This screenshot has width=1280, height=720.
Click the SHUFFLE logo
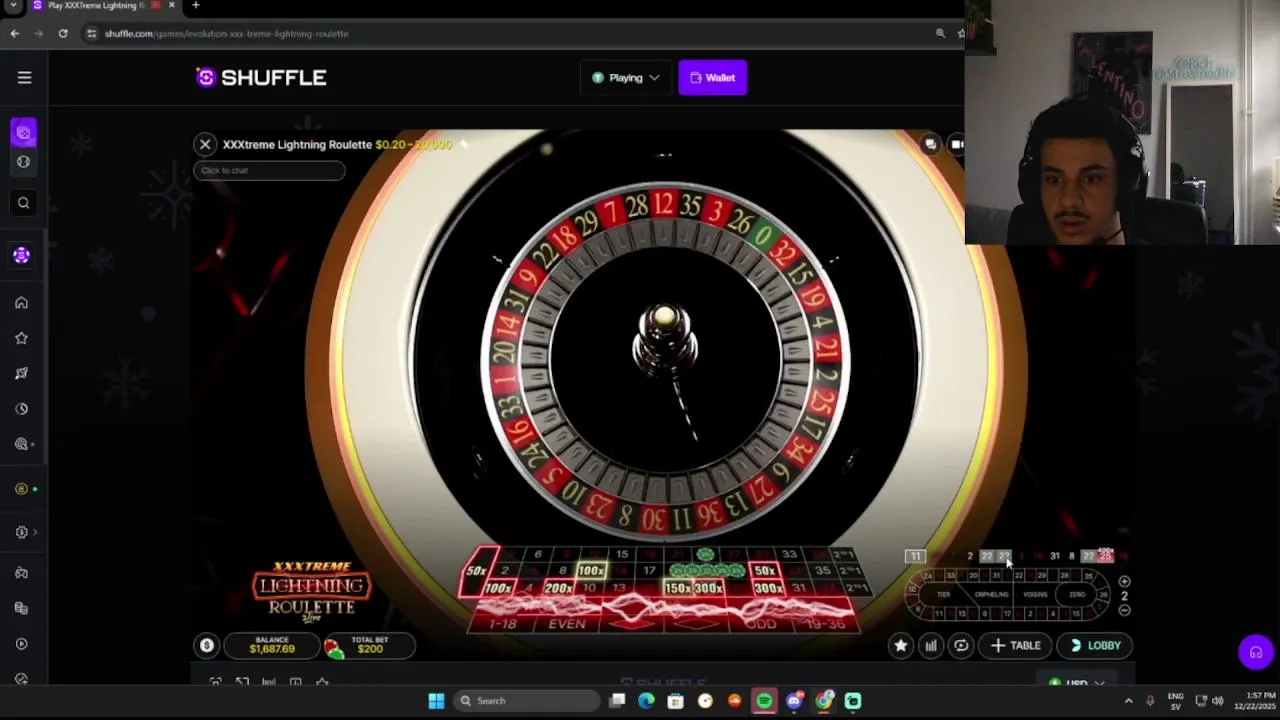click(261, 77)
